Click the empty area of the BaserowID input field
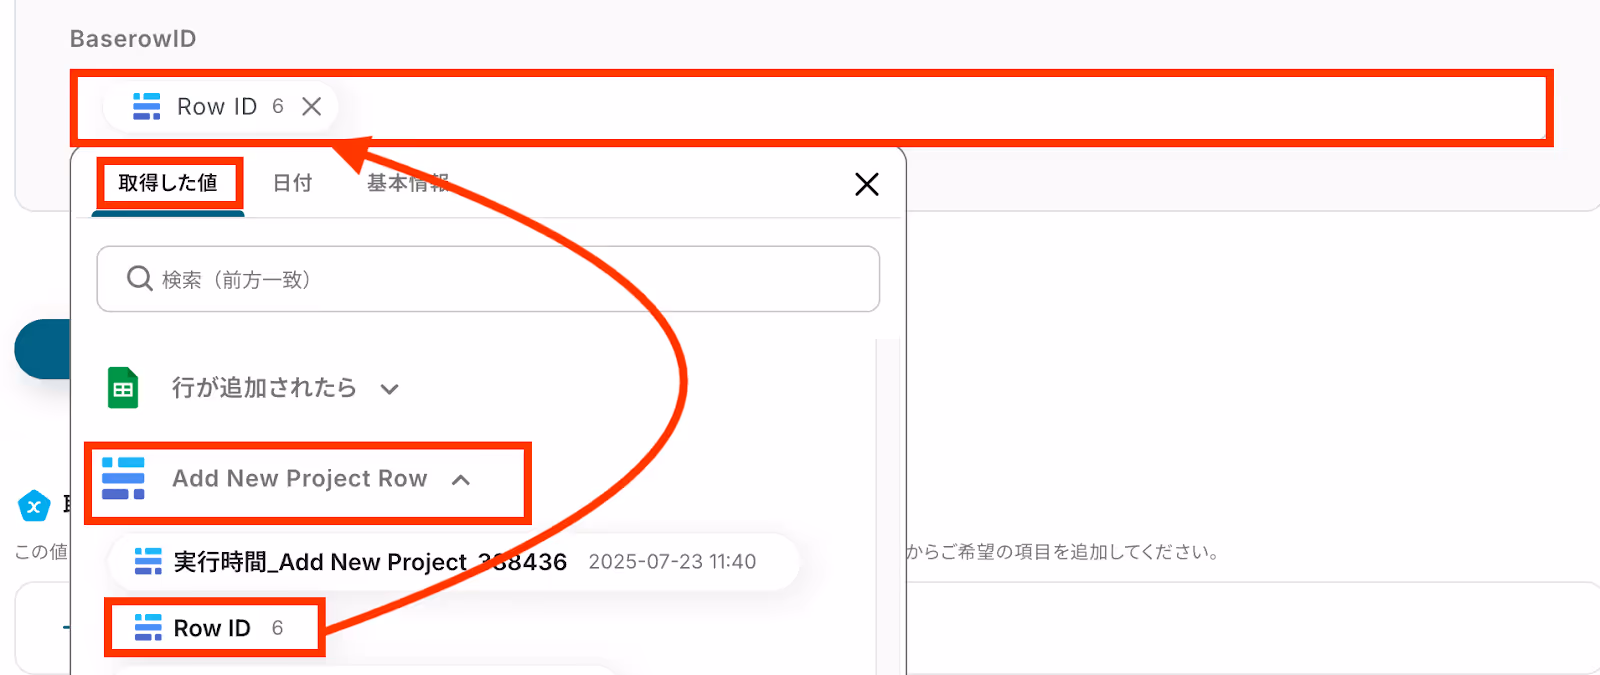This screenshot has width=1600, height=675. pos(940,107)
